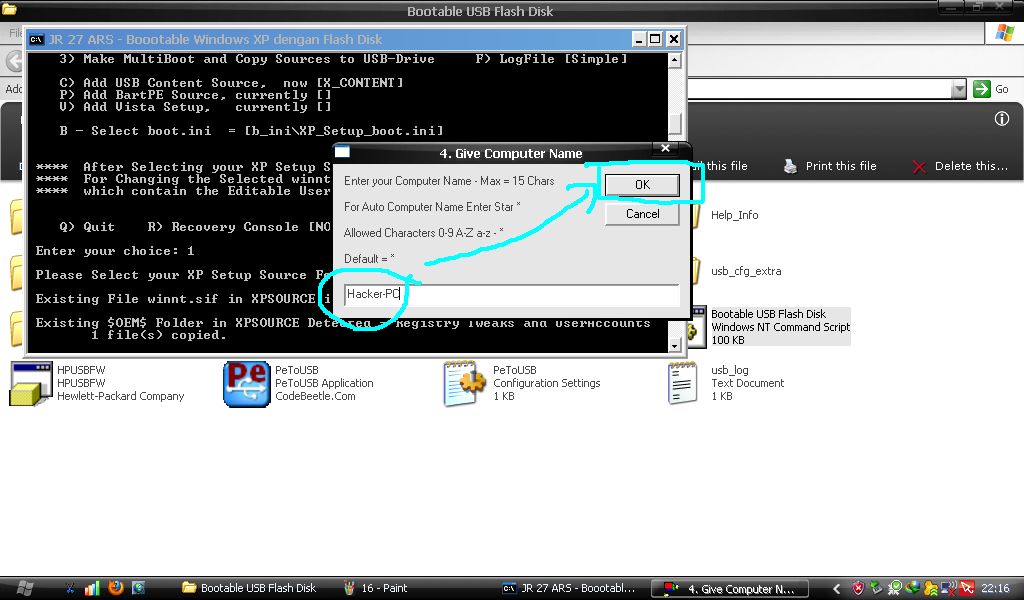Screen dimensions: 1024x600
Task: Close the Give Computer Name dialog
Action: pyautogui.click(x=665, y=148)
